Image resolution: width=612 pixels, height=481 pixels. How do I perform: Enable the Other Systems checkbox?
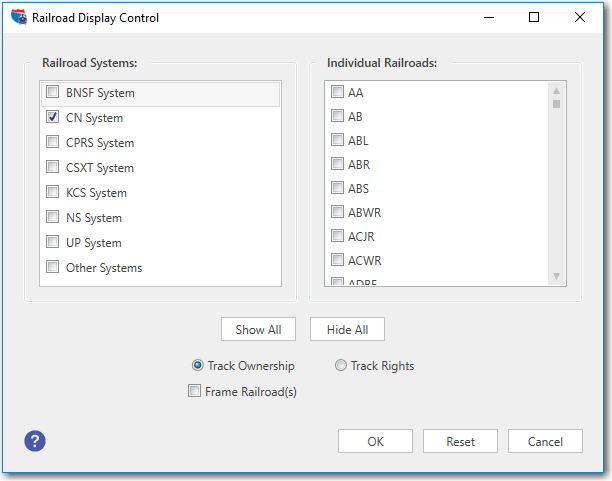click(x=52, y=268)
